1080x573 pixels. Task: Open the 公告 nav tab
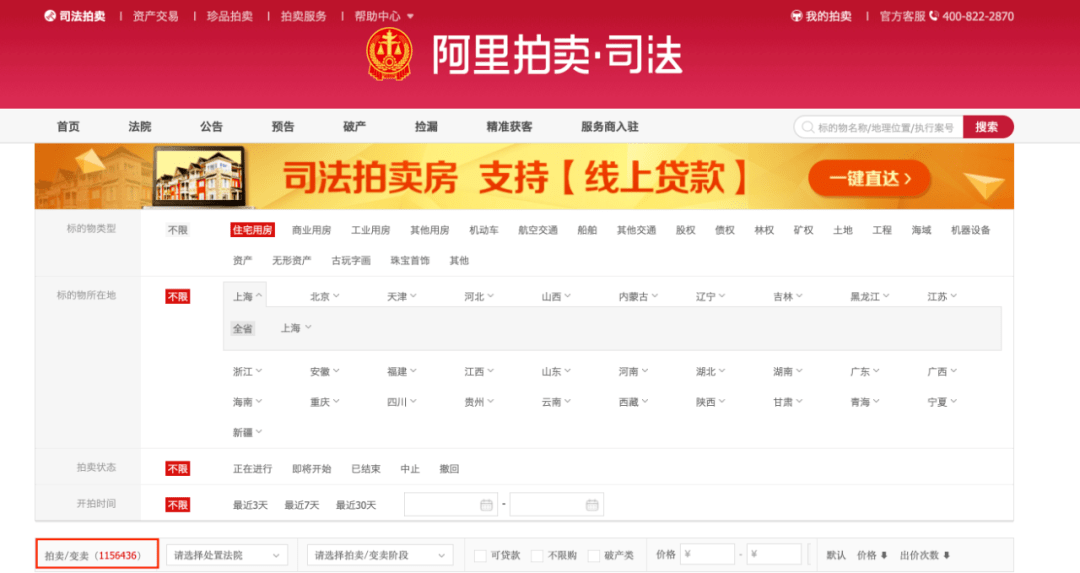[211, 127]
